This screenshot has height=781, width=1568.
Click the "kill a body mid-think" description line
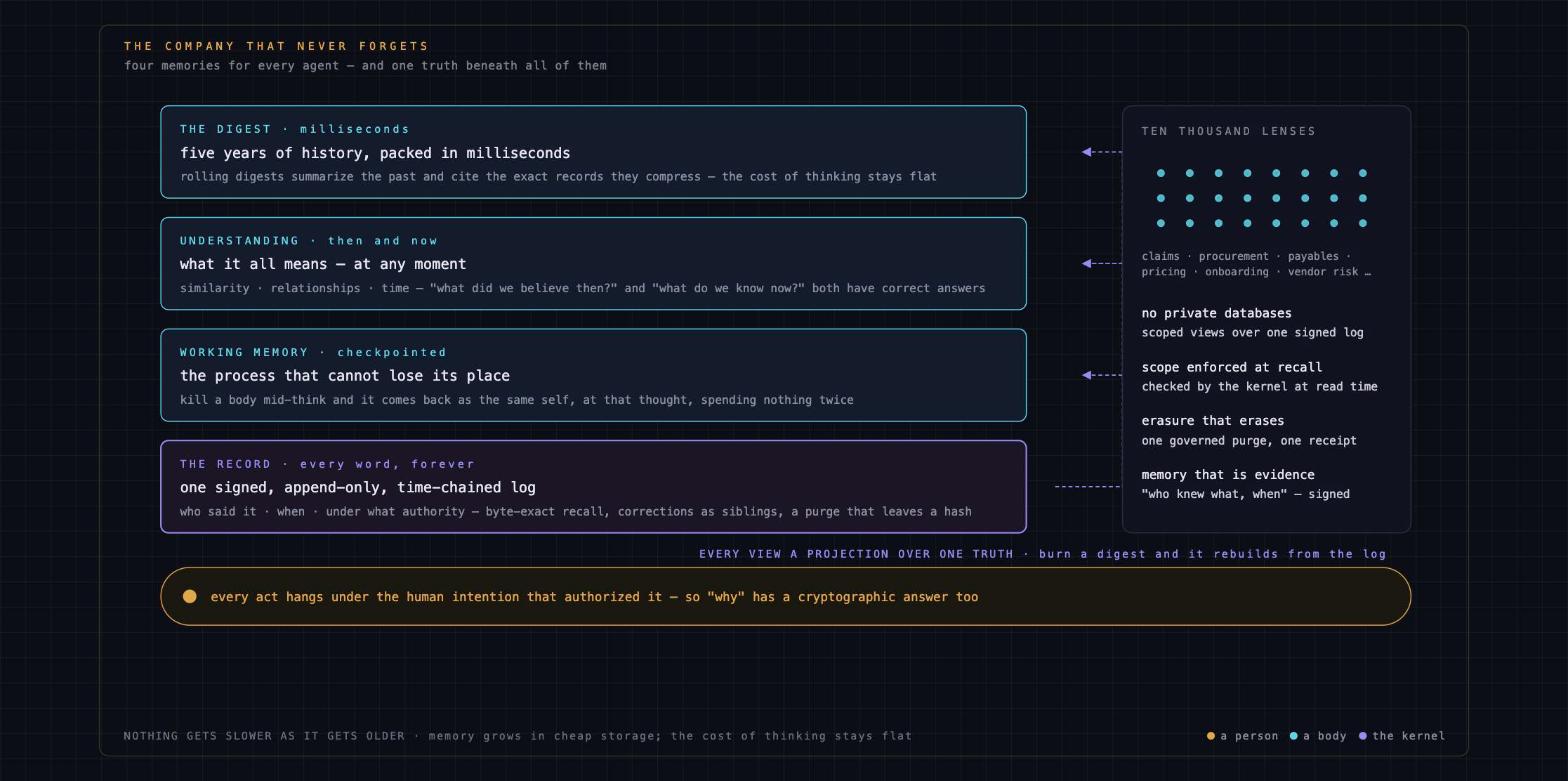point(517,400)
